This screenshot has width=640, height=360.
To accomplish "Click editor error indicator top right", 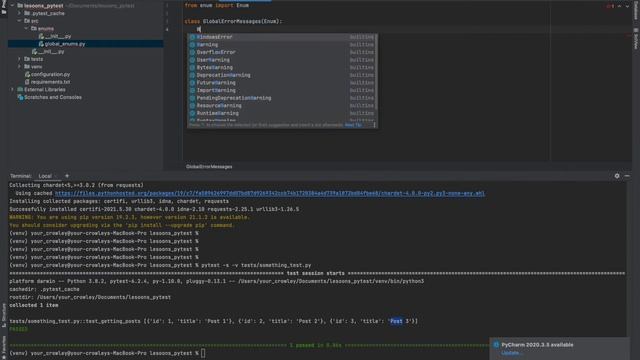I will [x=610, y=6].
